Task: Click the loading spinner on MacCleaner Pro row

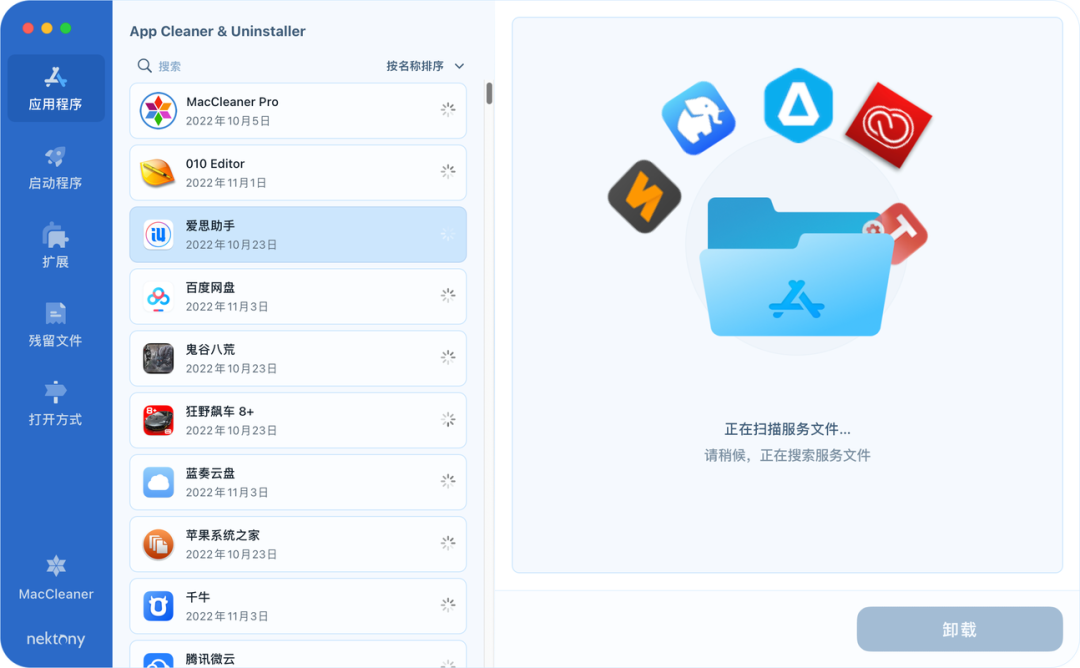Action: (448, 109)
